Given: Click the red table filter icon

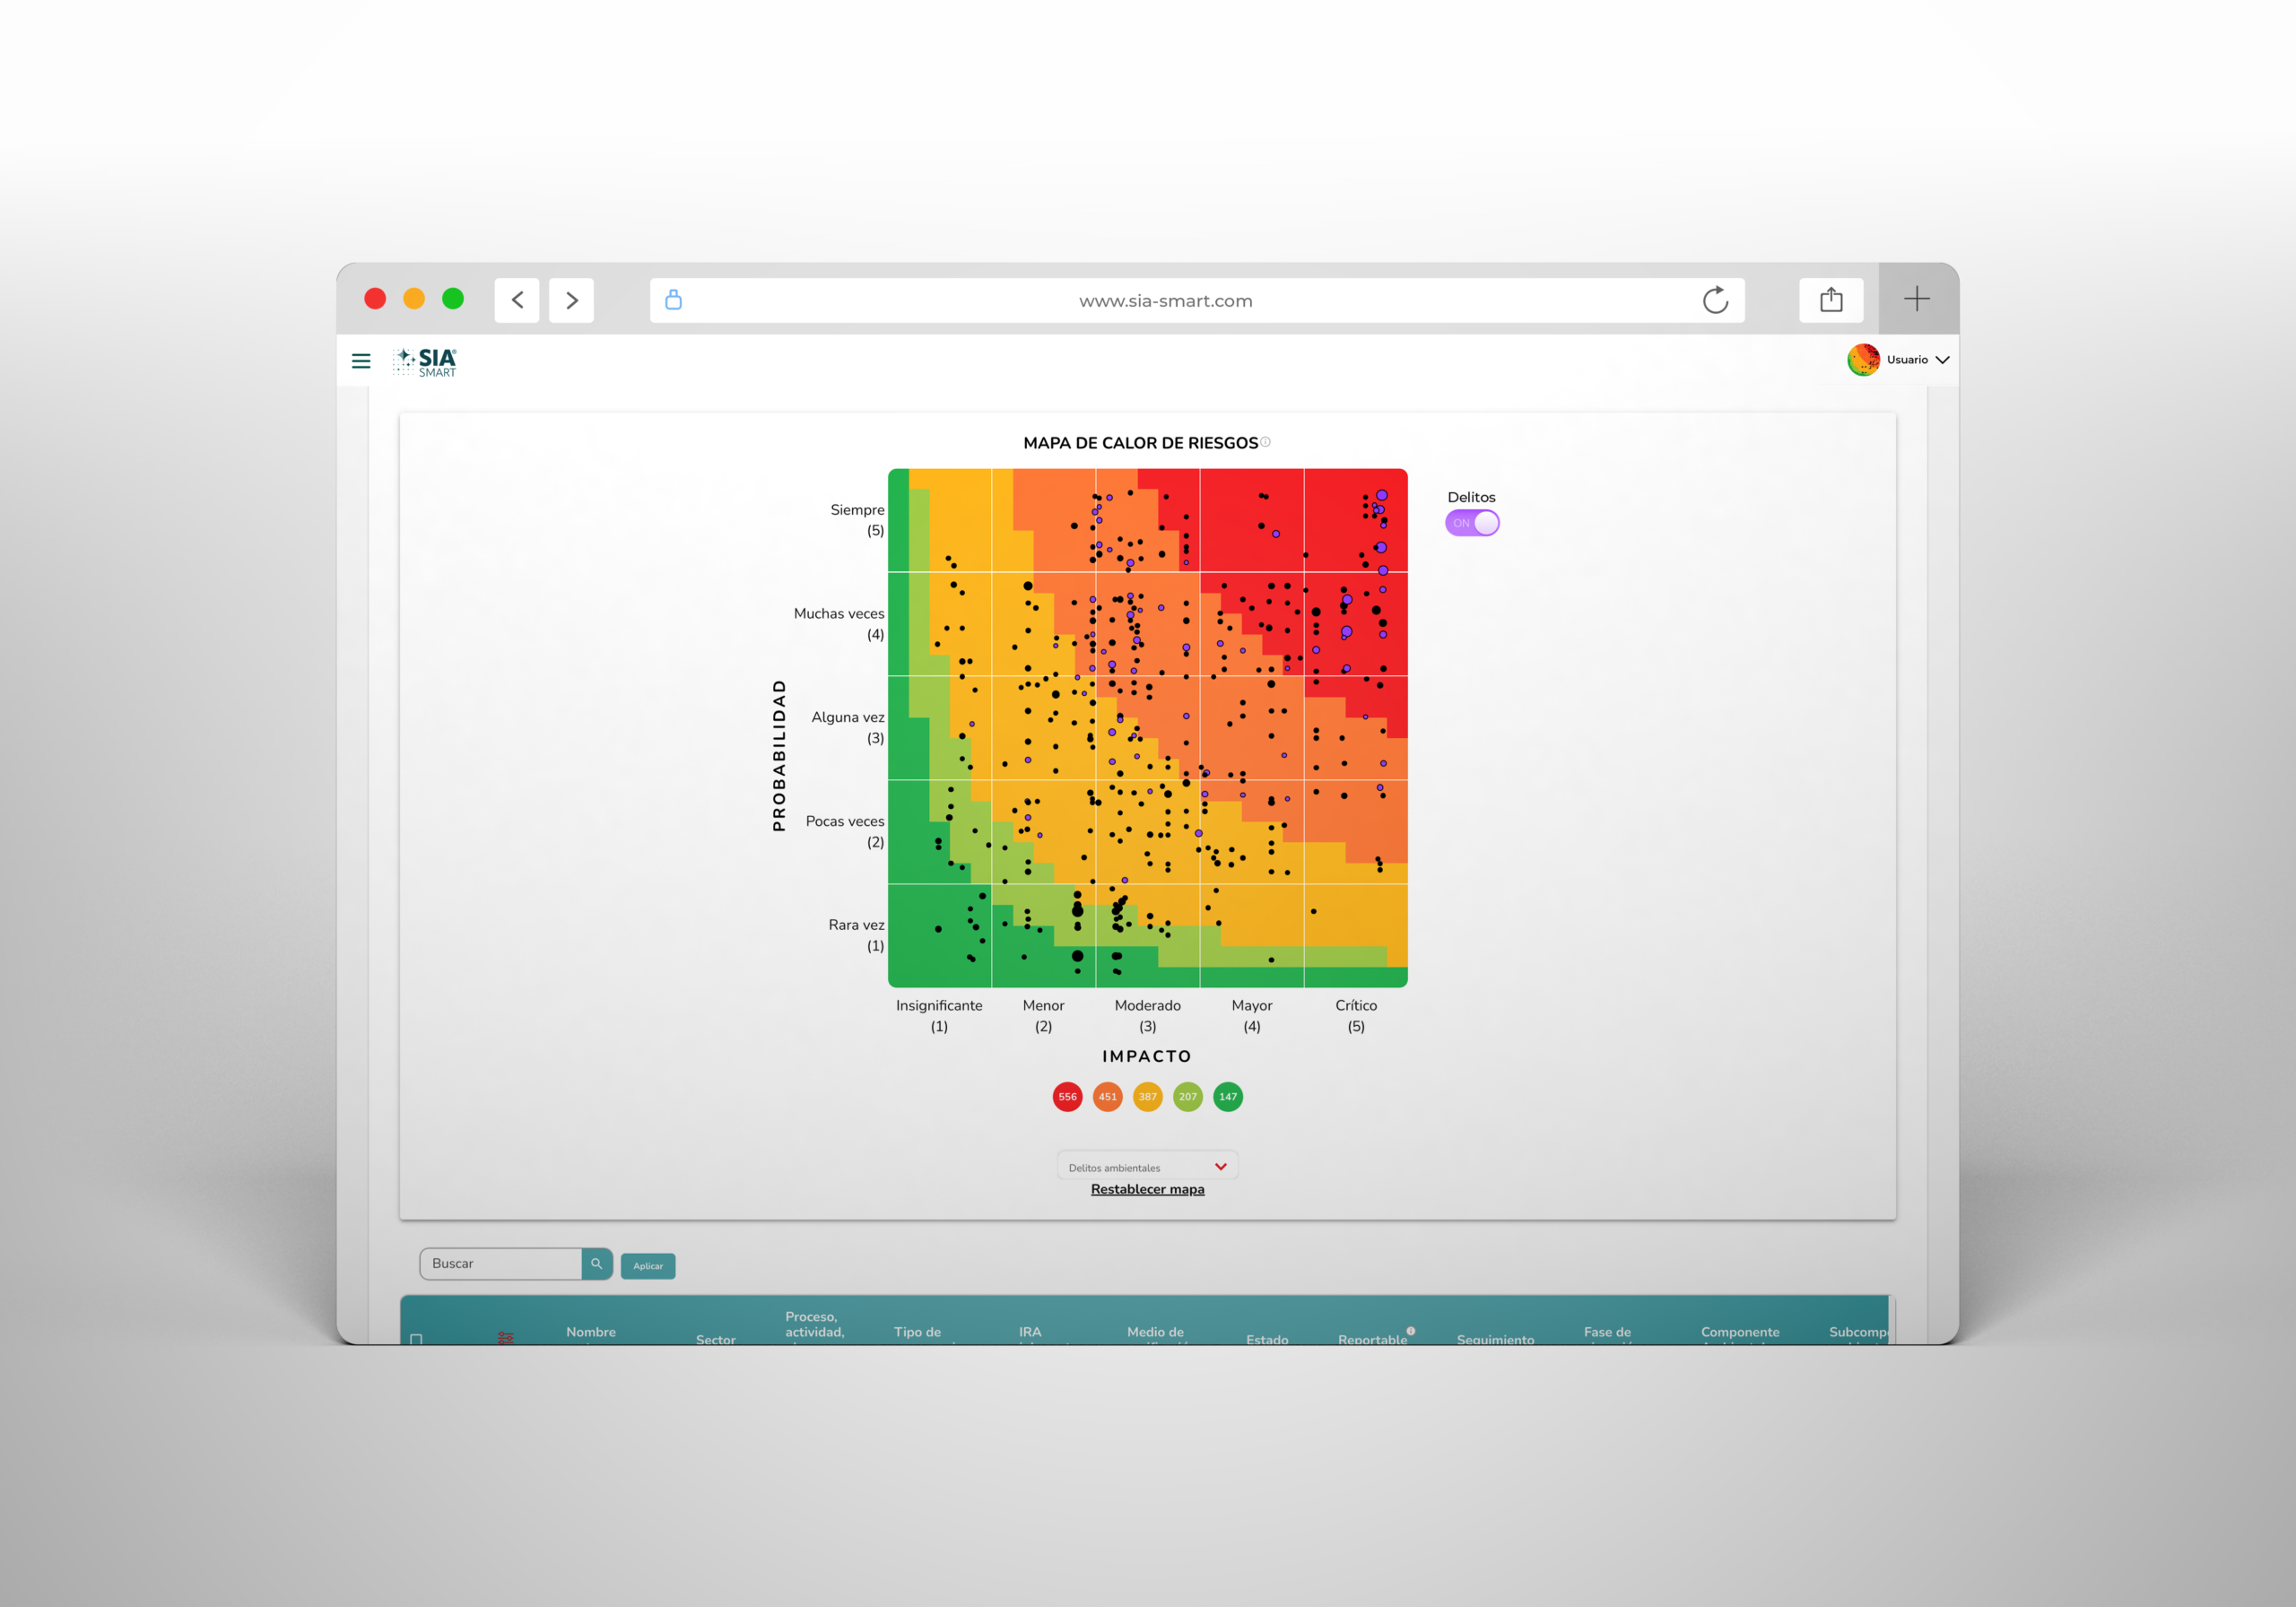Looking at the screenshot, I should [x=505, y=1337].
